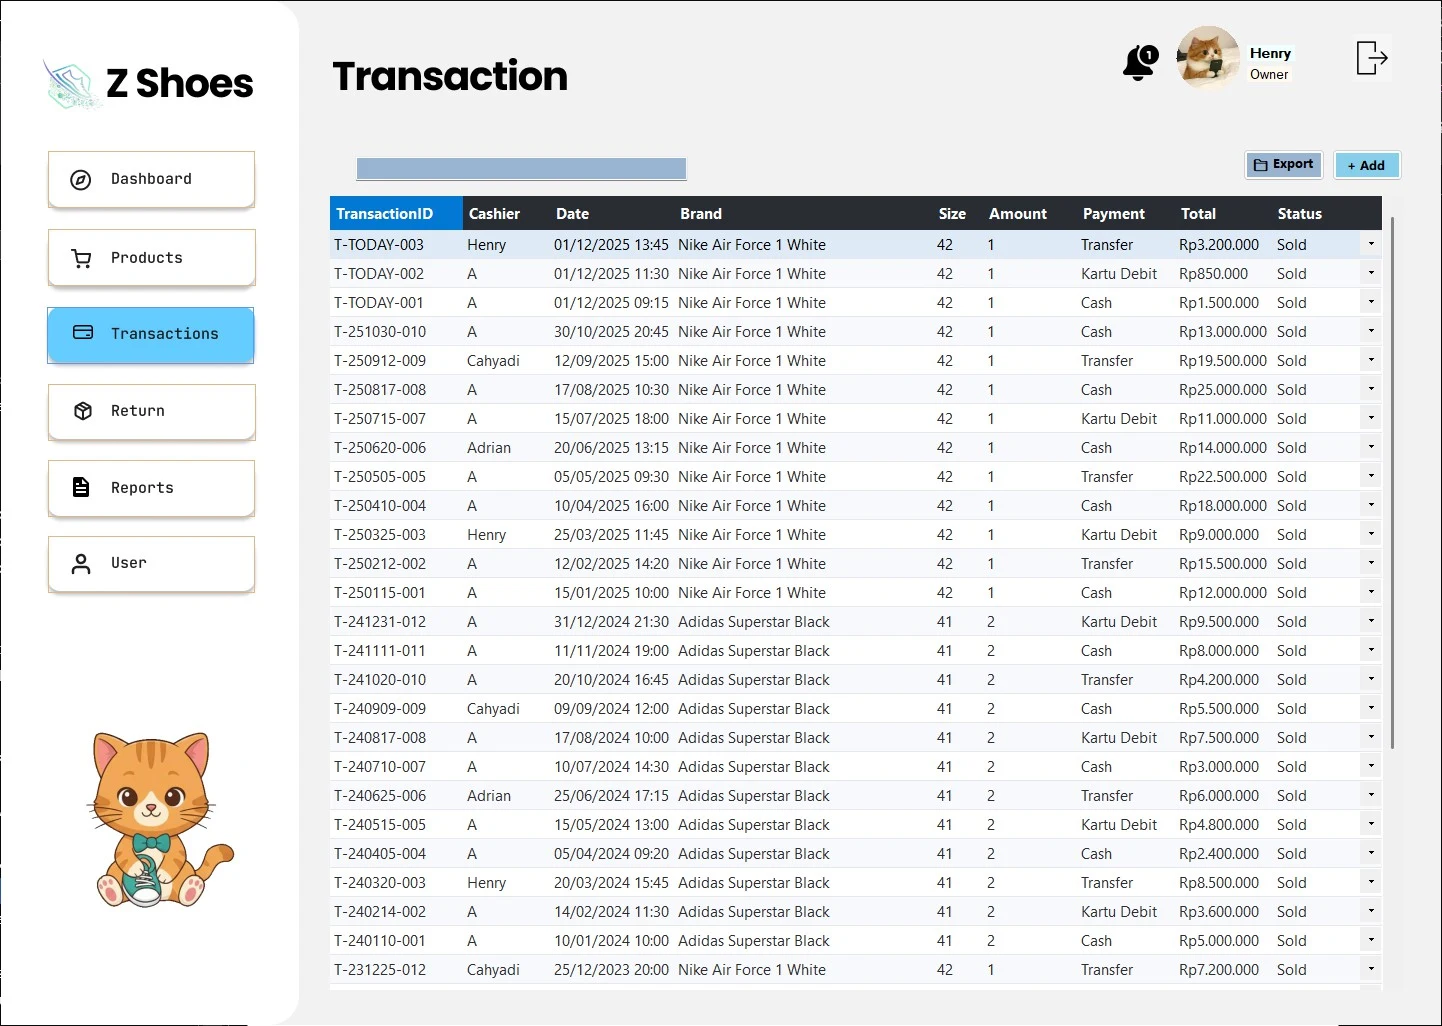This screenshot has width=1442, height=1026.
Task: Open status dropdown for T-250115-001
Action: click(x=1371, y=592)
